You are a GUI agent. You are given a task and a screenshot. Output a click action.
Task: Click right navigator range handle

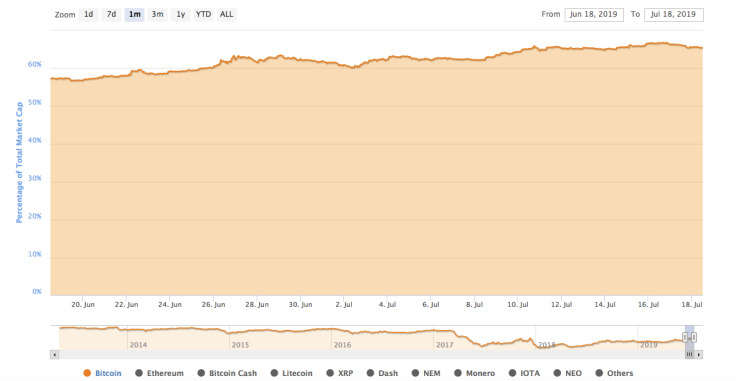tap(694, 337)
